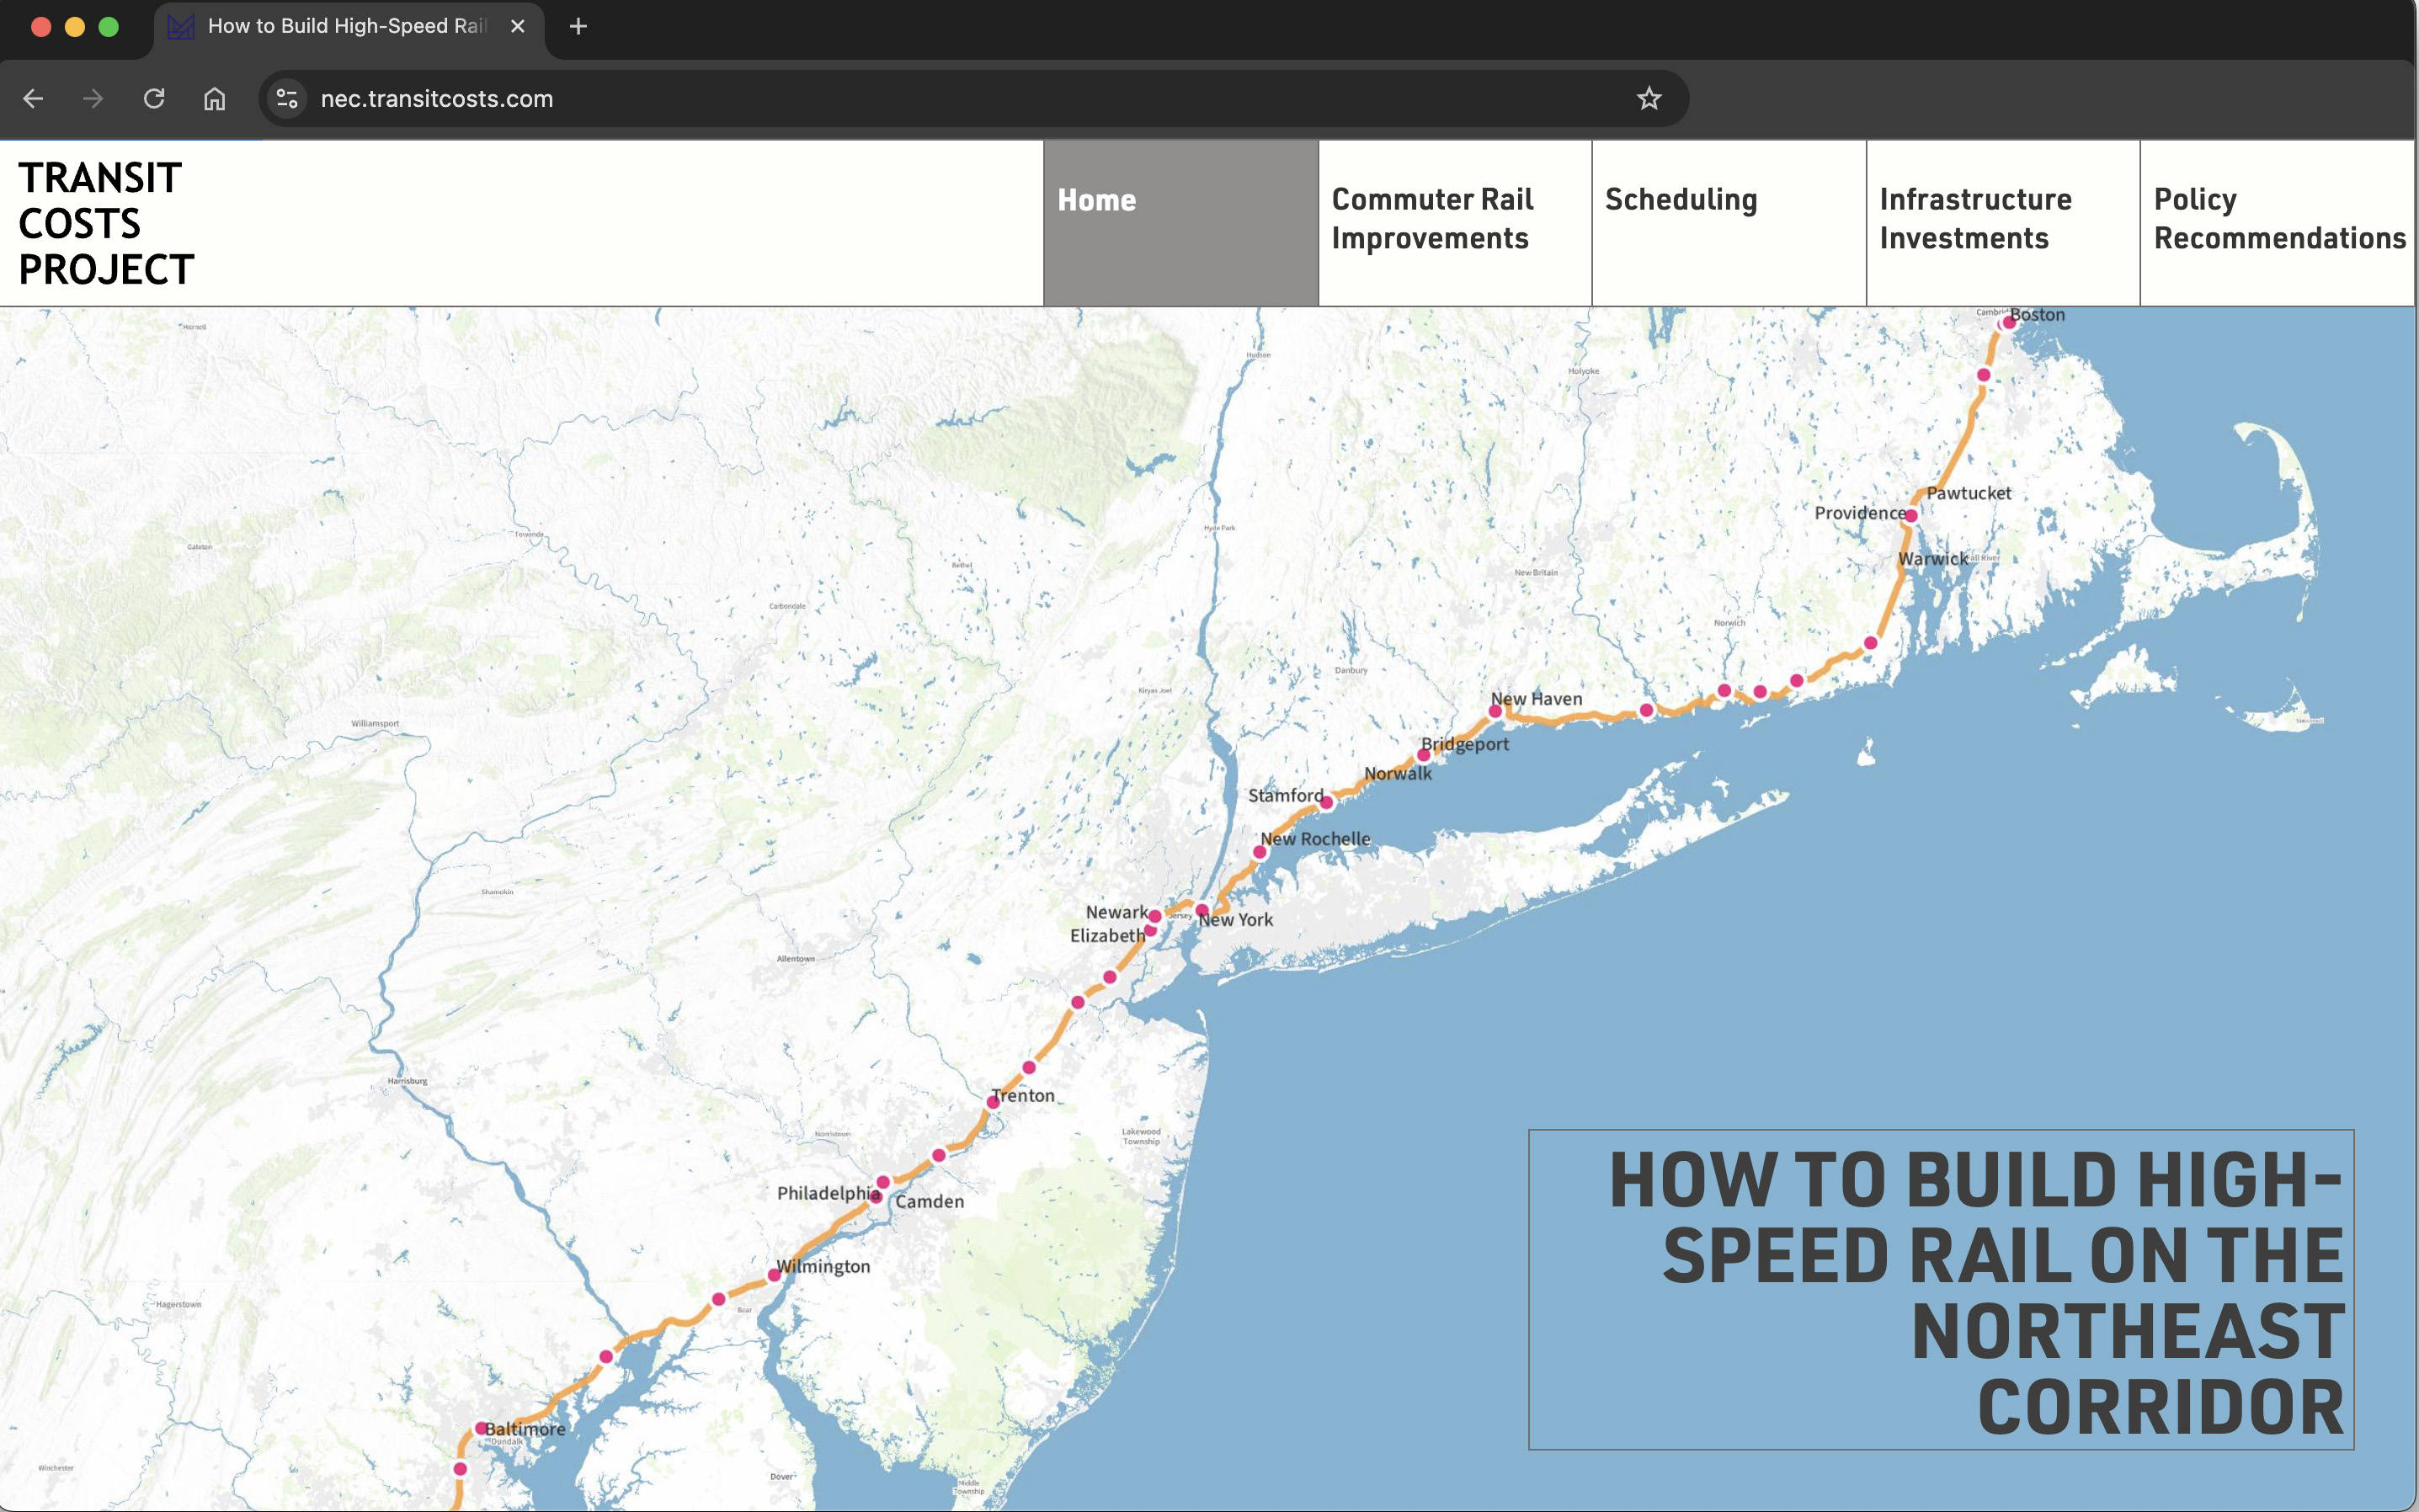Click the browser back arrow
The image size is (2419, 1512).
pyautogui.click(x=33, y=98)
